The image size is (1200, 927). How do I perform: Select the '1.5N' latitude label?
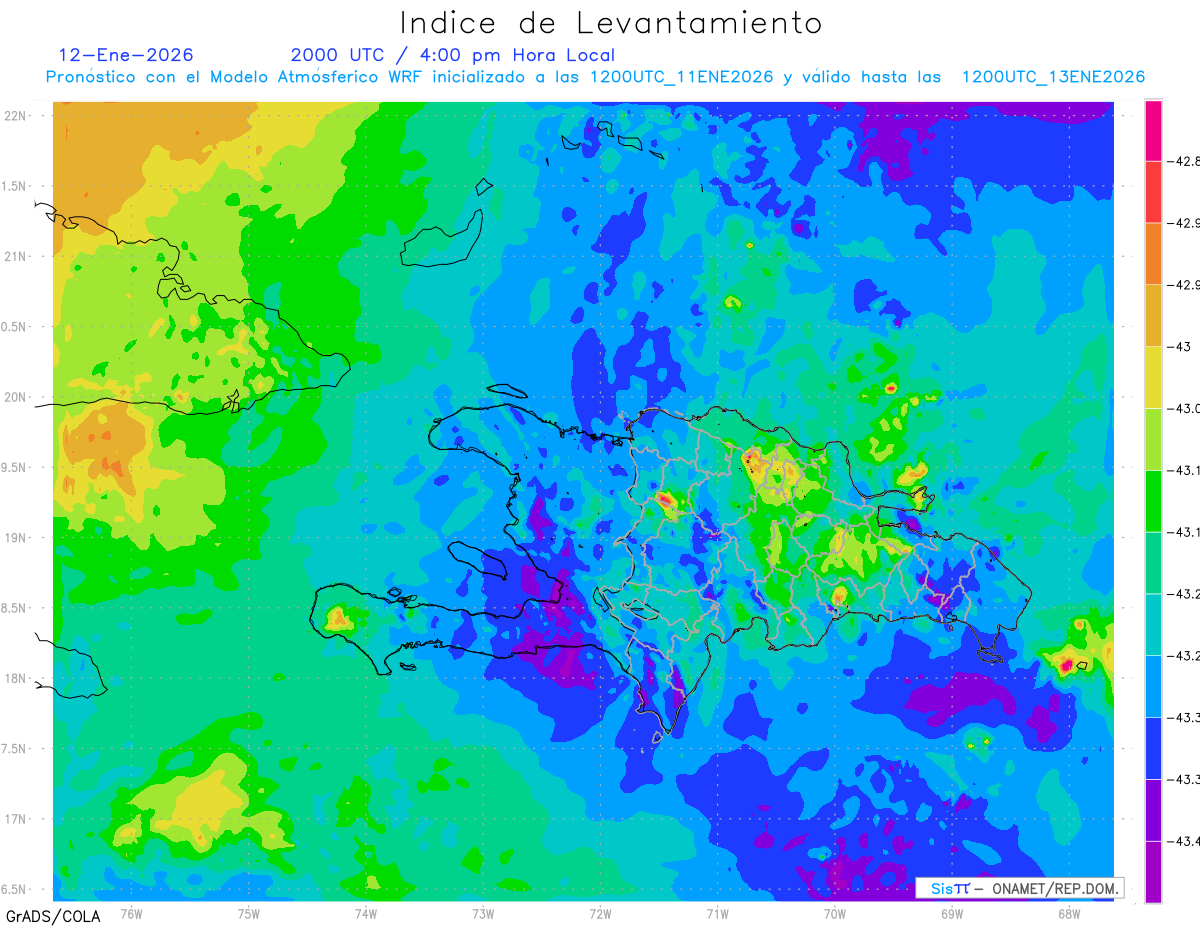tap(14, 186)
